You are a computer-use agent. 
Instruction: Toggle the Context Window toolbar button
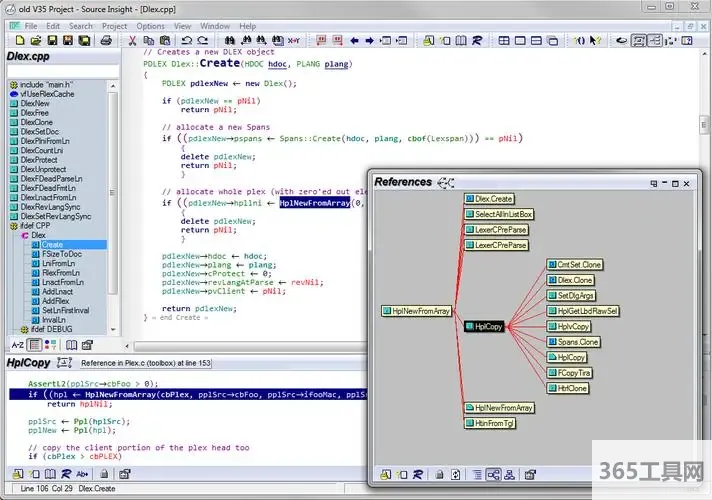pos(638,41)
